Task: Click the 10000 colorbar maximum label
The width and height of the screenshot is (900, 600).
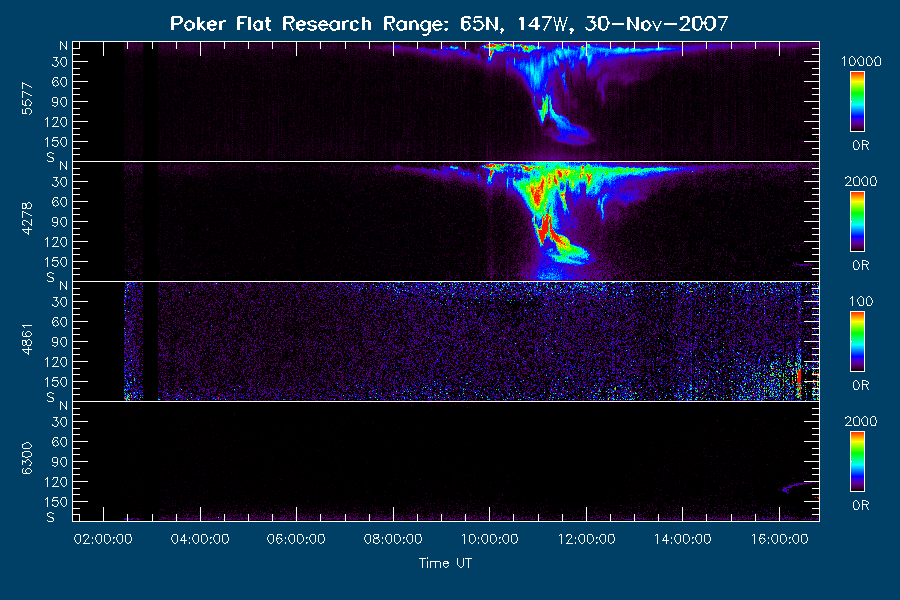Action: pos(861,61)
